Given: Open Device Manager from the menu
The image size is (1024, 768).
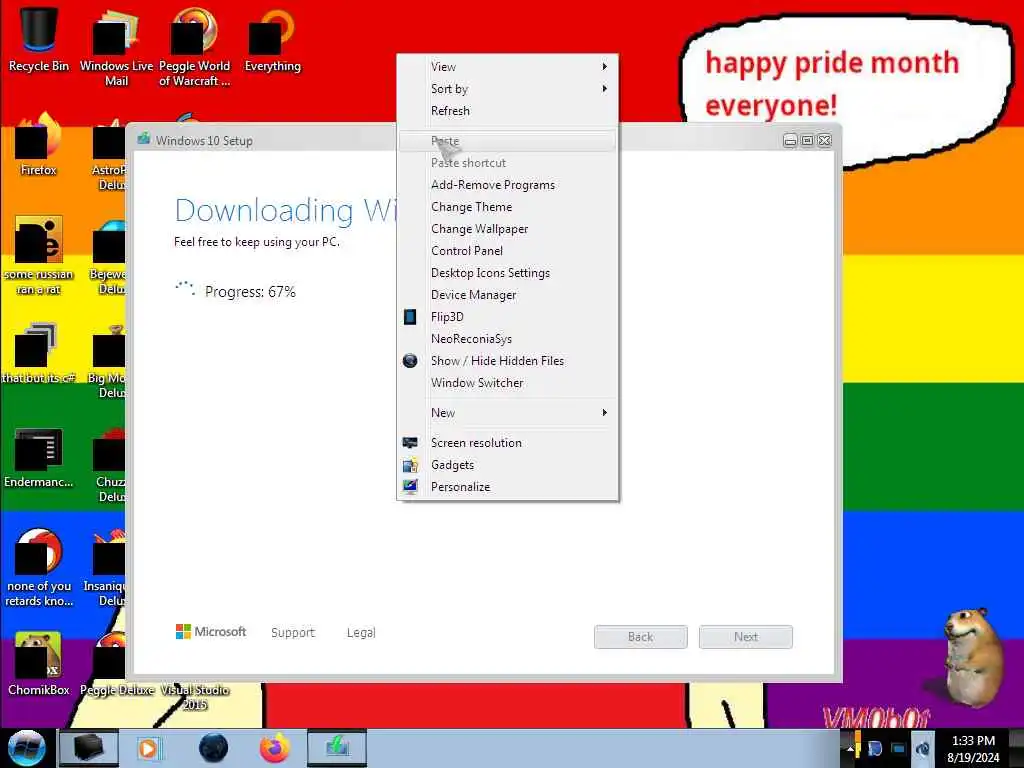Looking at the screenshot, I should point(507,295).
